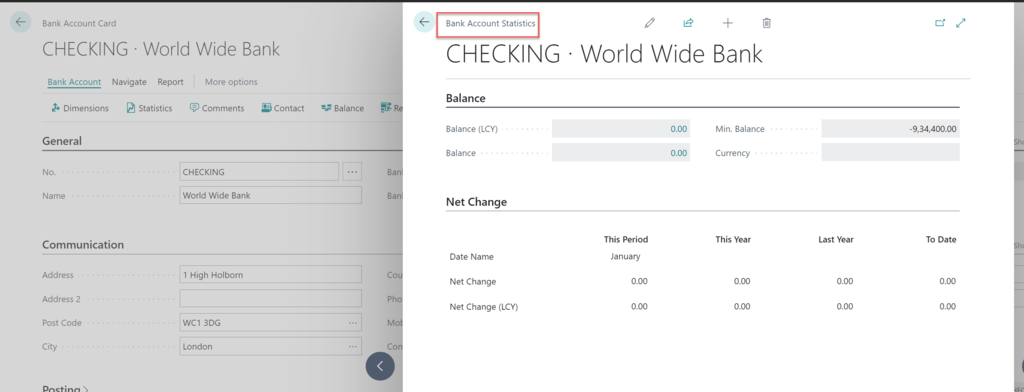The width and height of the screenshot is (1024, 392).
Task: Click the This Year column header
Action: coord(733,239)
